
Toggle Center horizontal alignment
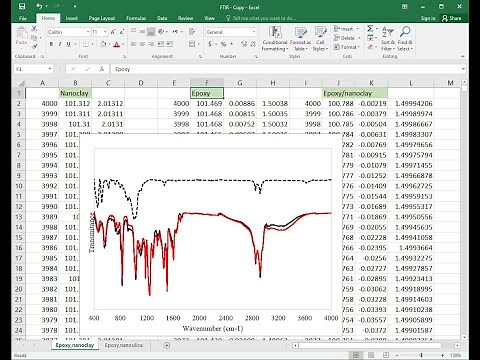click(x=142, y=44)
